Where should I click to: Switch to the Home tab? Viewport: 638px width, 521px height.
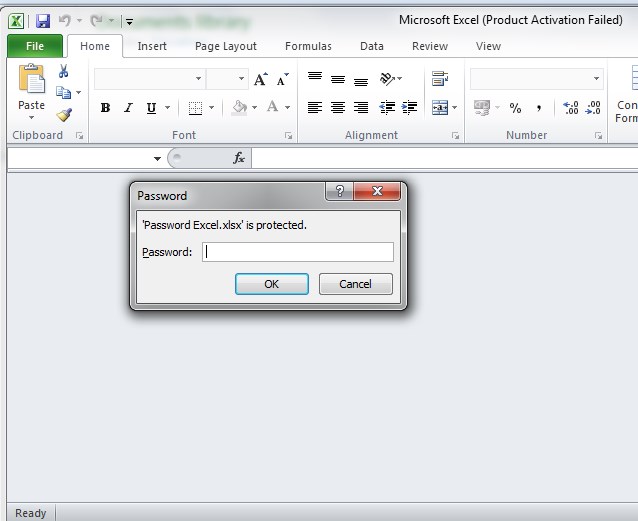click(95, 46)
